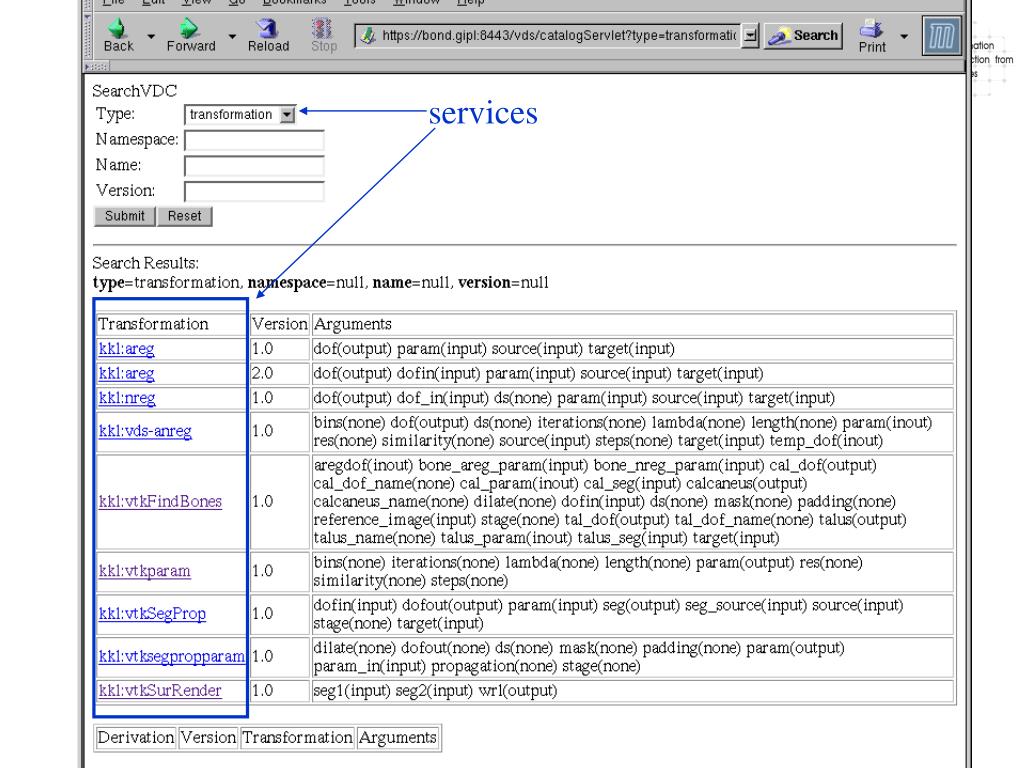
Task: Open the kkl:vds-anreg transformation link
Action: 145,431
